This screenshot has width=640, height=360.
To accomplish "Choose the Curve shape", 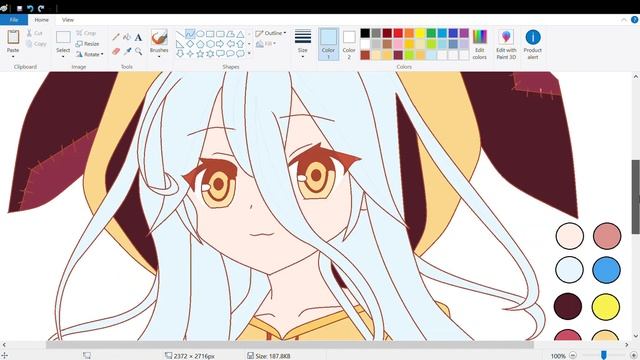I will [x=190, y=34].
